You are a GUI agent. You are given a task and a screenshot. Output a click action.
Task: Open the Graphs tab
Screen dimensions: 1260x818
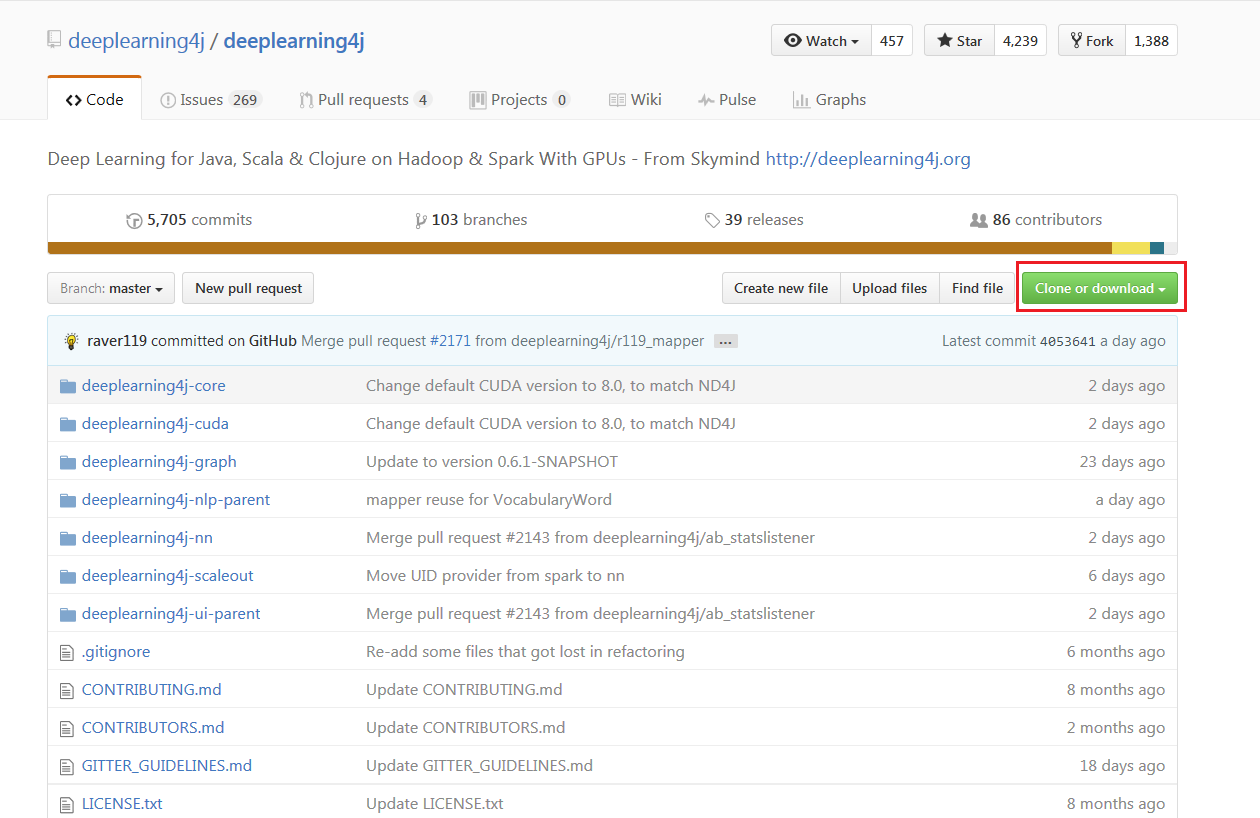coord(829,99)
